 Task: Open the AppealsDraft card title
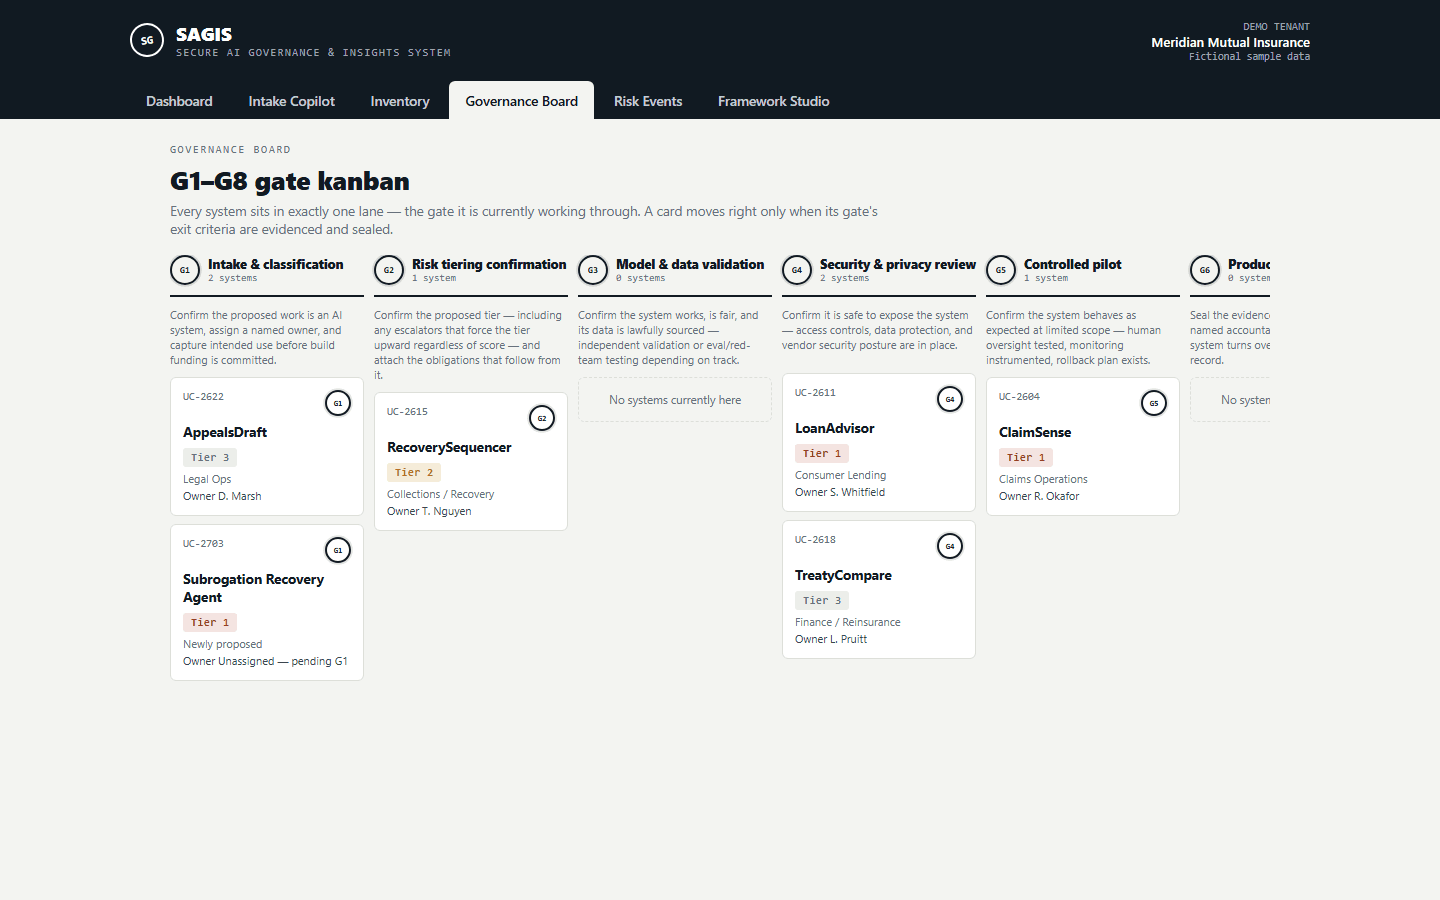225,432
